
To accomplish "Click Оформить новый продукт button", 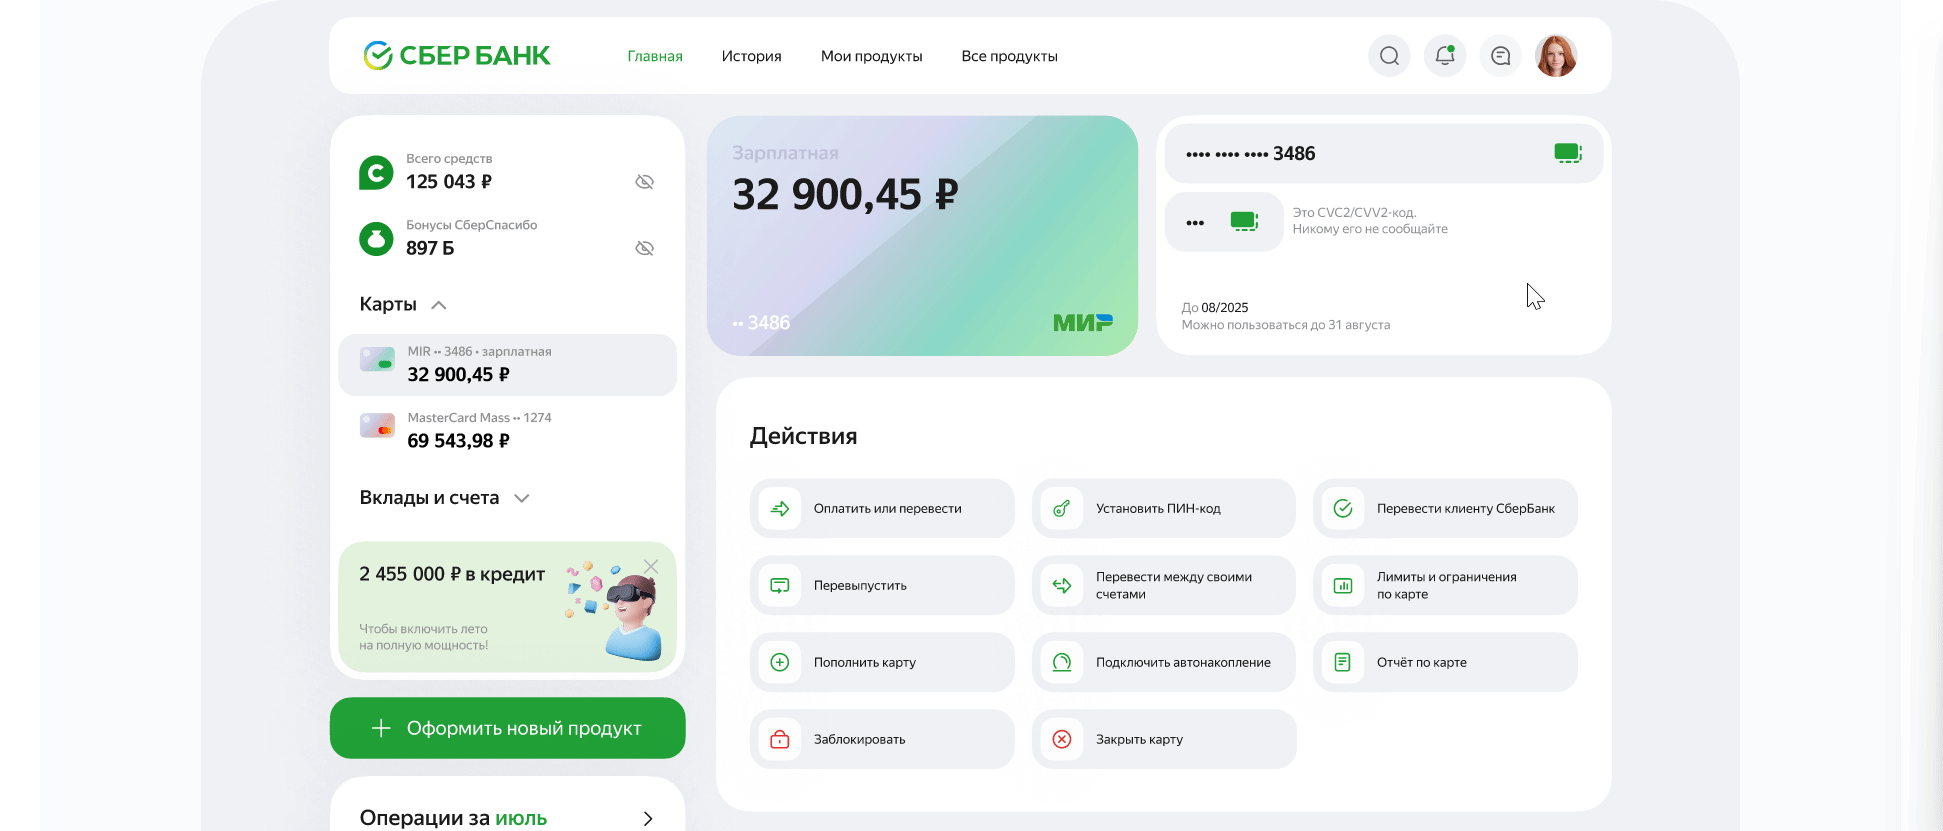I will click(507, 728).
